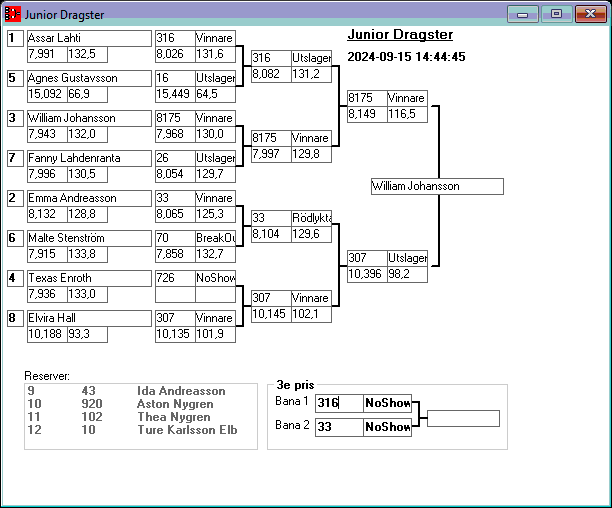Select reserve row Ture Karlsson Elb
Viewport: 612px width, 508px height.
(x=141, y=430)
